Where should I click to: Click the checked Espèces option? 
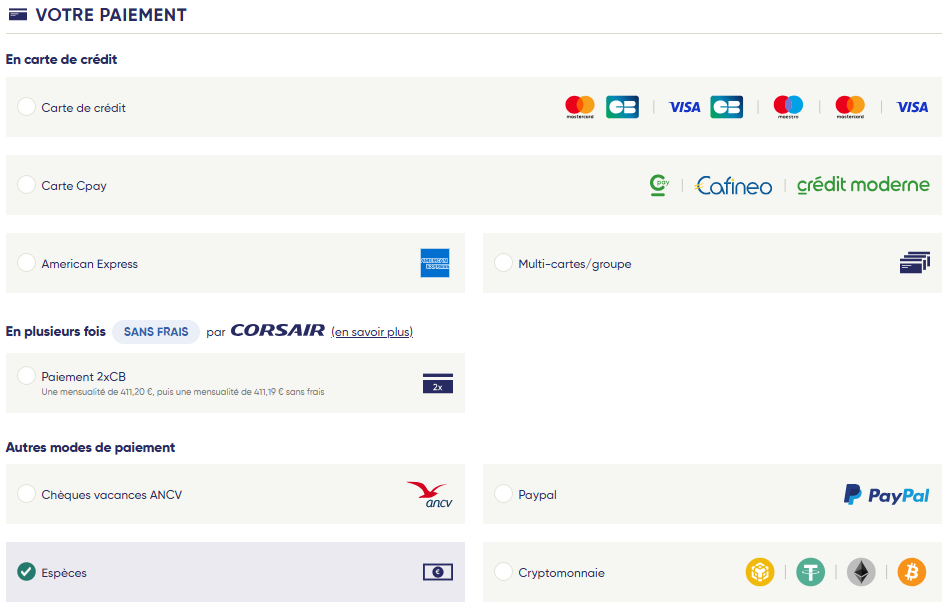(x=27, y=572)
